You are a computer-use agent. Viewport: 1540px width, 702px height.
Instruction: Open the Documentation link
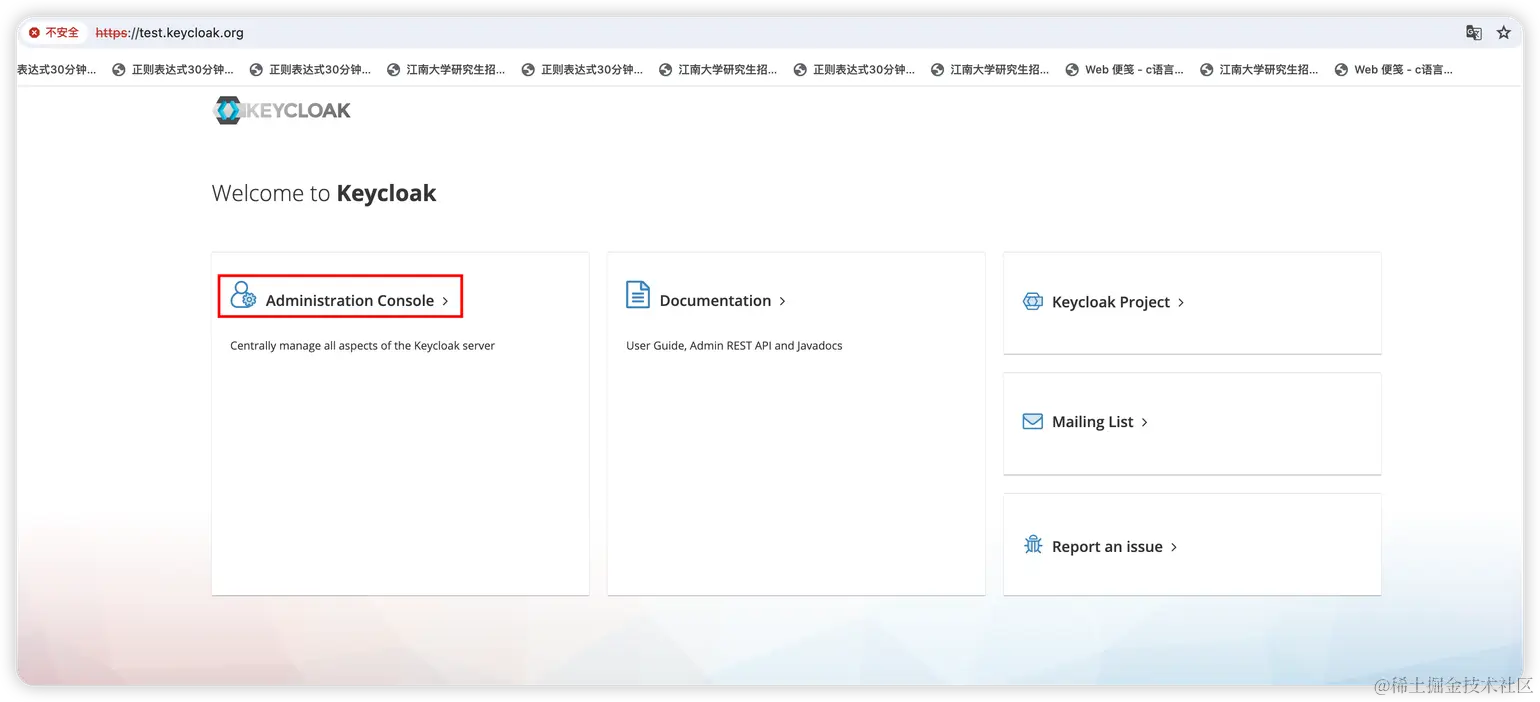tap(715, 300)
